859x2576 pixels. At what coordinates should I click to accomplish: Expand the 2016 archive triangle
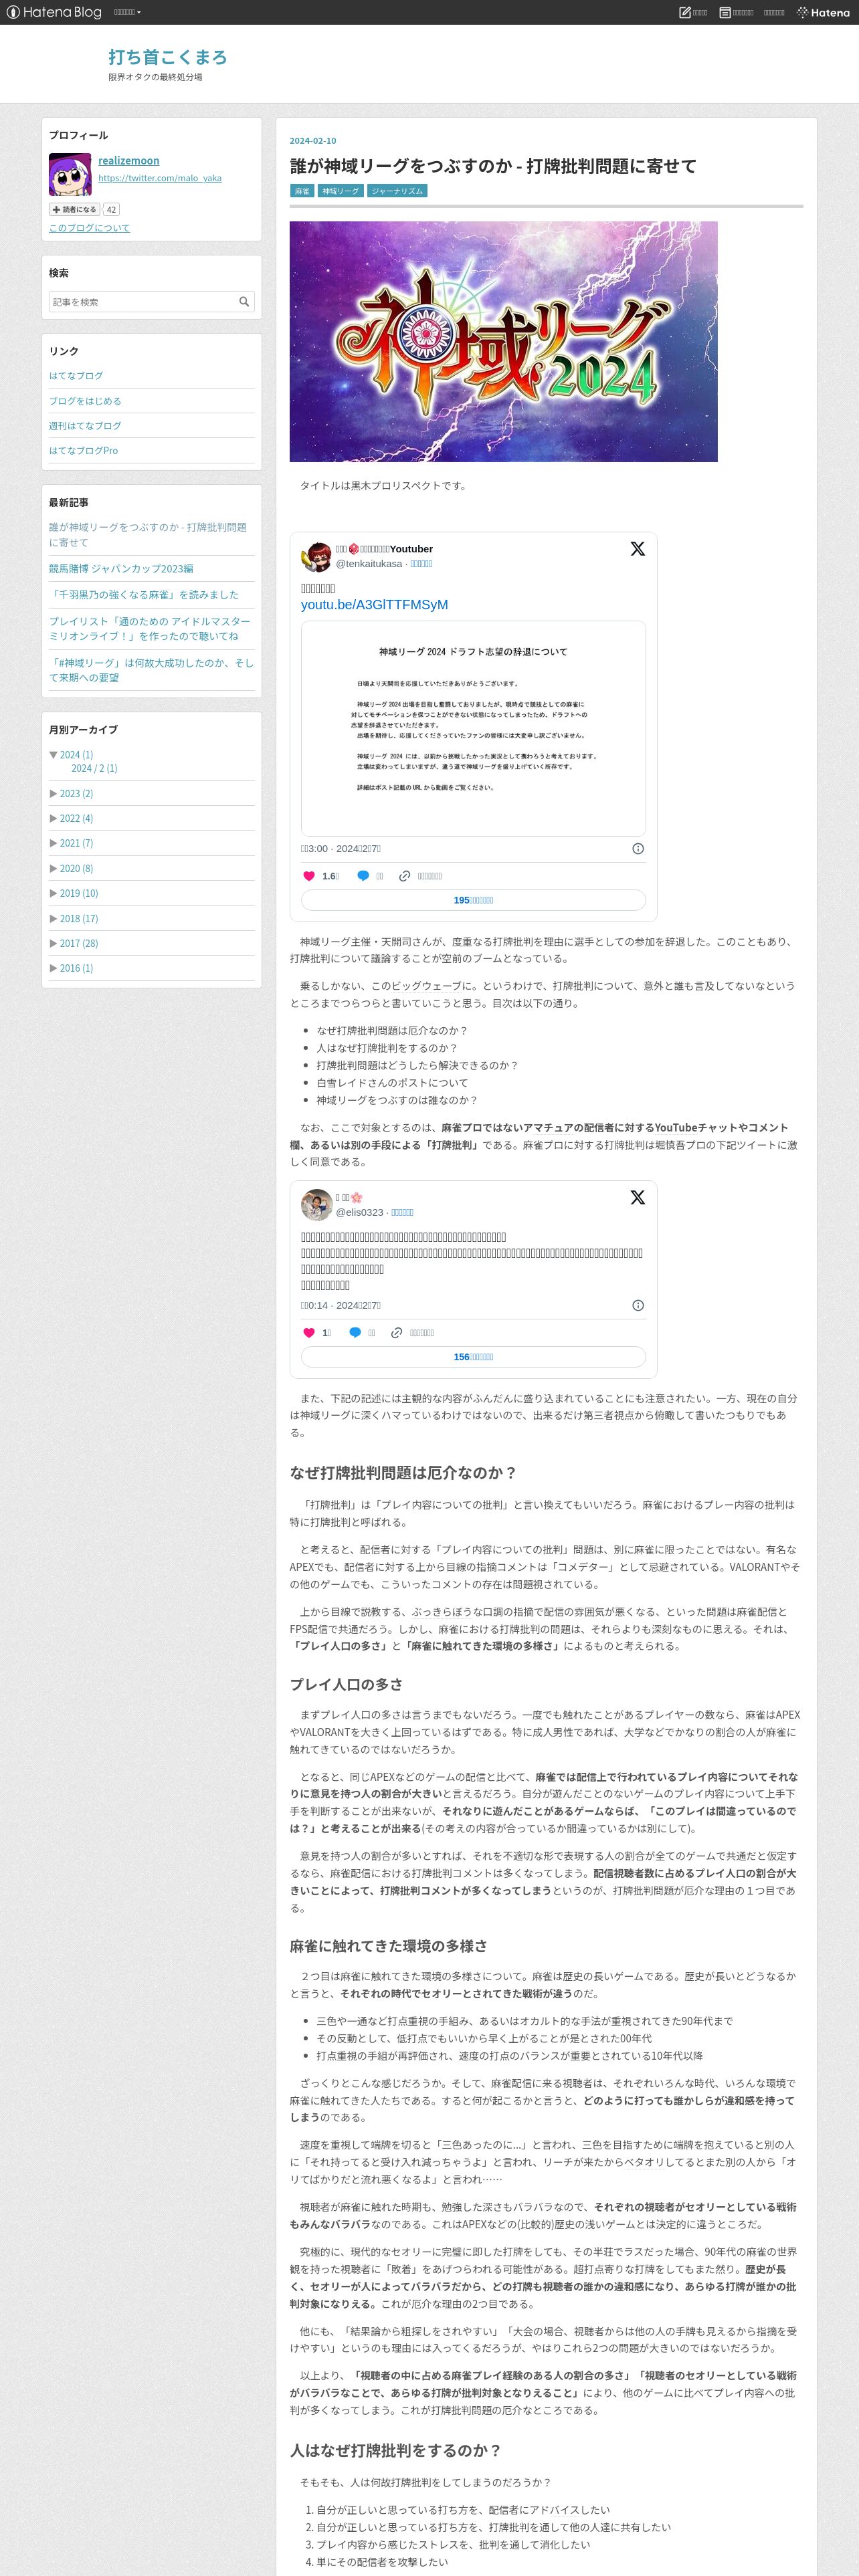tap(53, 968)
